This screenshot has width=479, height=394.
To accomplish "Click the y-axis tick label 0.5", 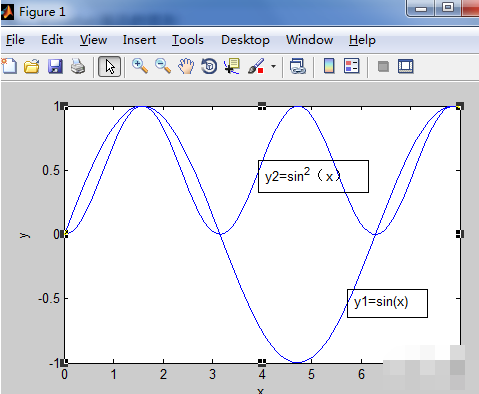I will click(x=51, y=170).
